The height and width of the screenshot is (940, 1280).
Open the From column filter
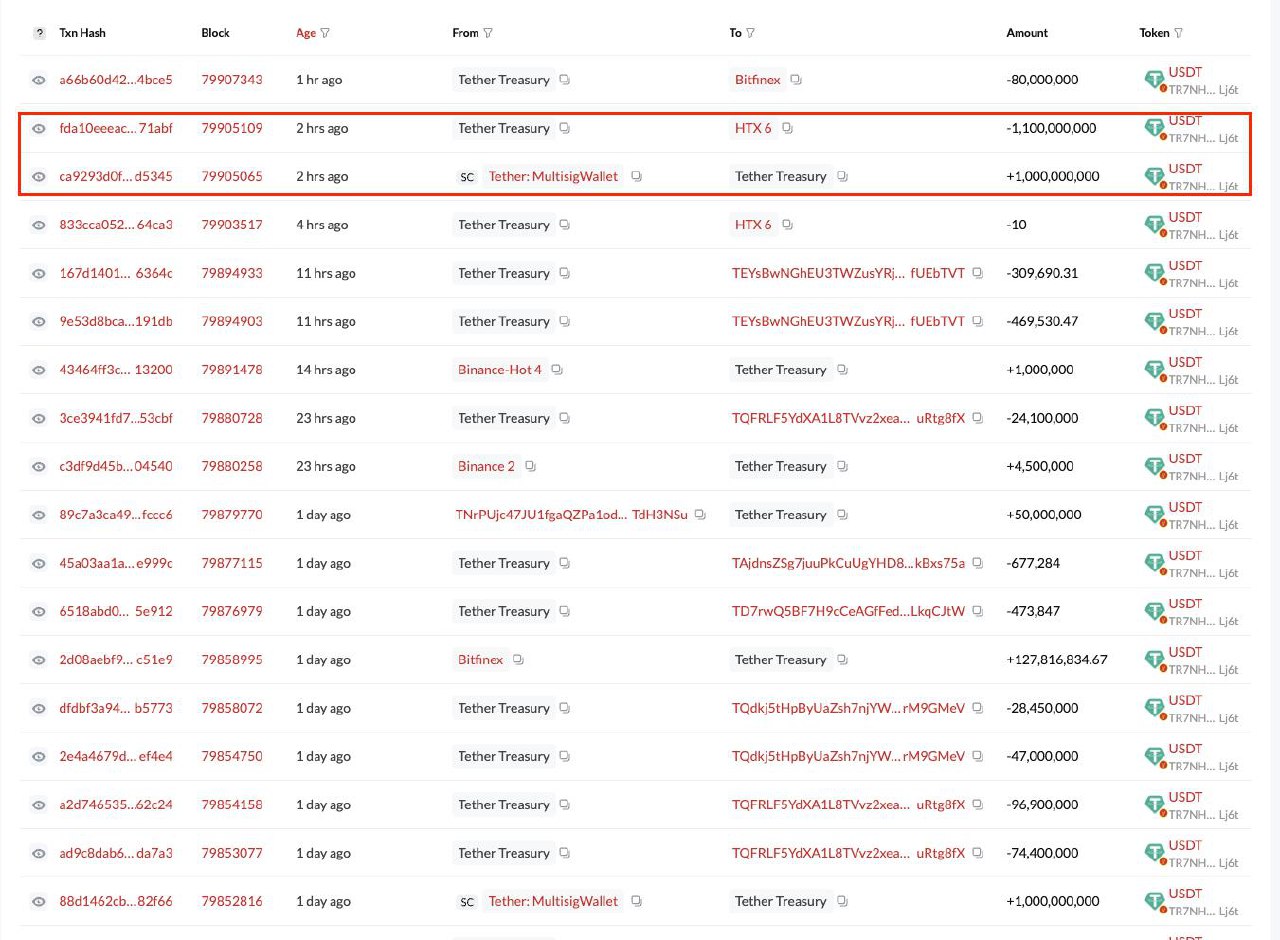point(488,33)
